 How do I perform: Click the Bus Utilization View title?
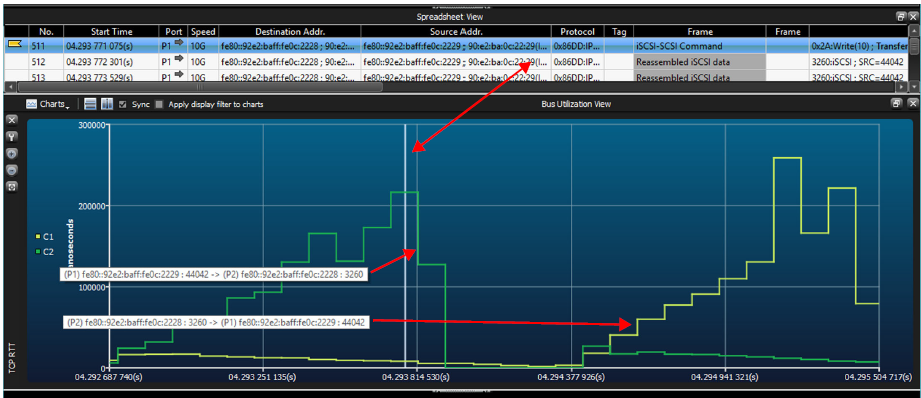coord(575,104)
